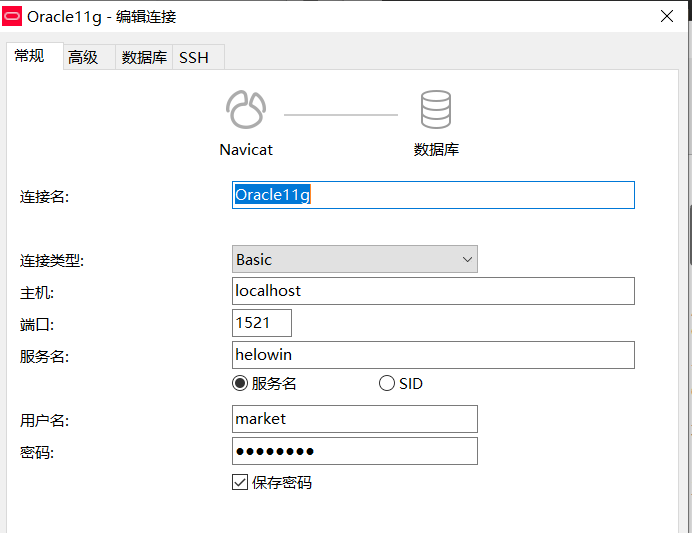Click the Navicat caption under the logo
692x533 pixels.
click(246, 150)
